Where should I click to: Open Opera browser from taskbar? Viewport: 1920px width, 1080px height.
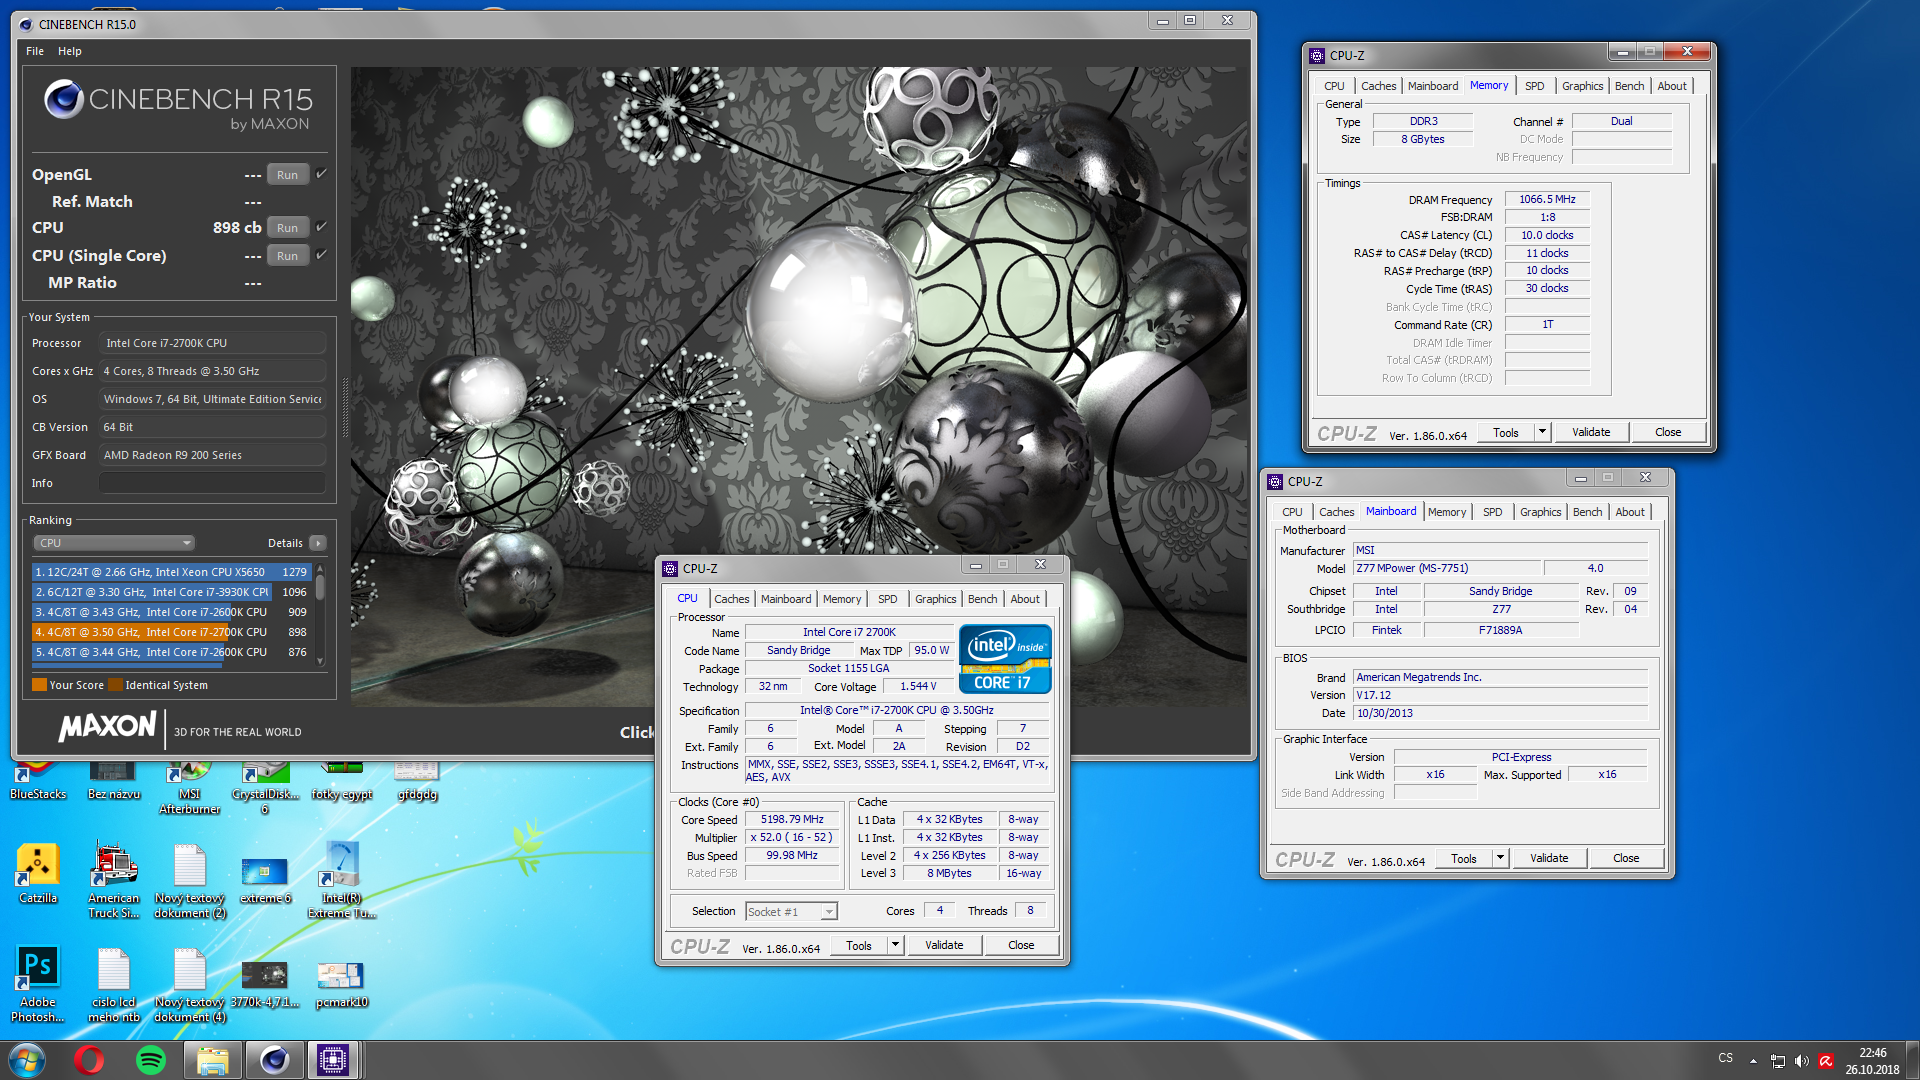pos(89,1060)
